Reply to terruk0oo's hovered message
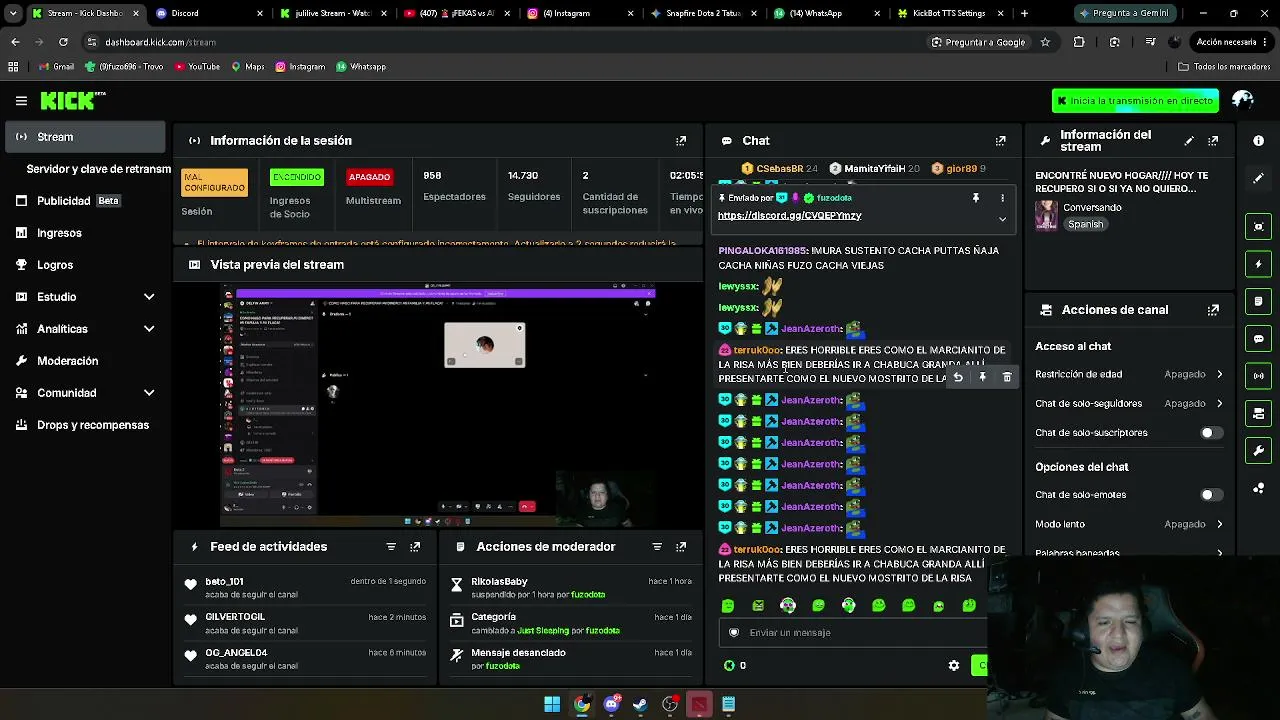1280x720 pixels. [958, 377]
